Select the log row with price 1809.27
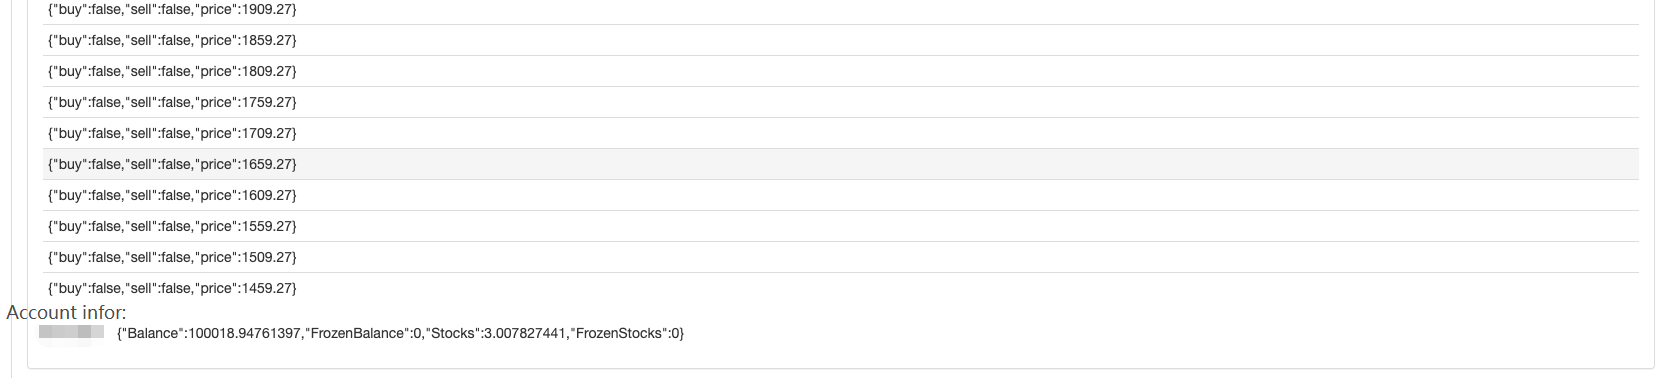Screen dimensions: 1657x378 pos(840,71)
